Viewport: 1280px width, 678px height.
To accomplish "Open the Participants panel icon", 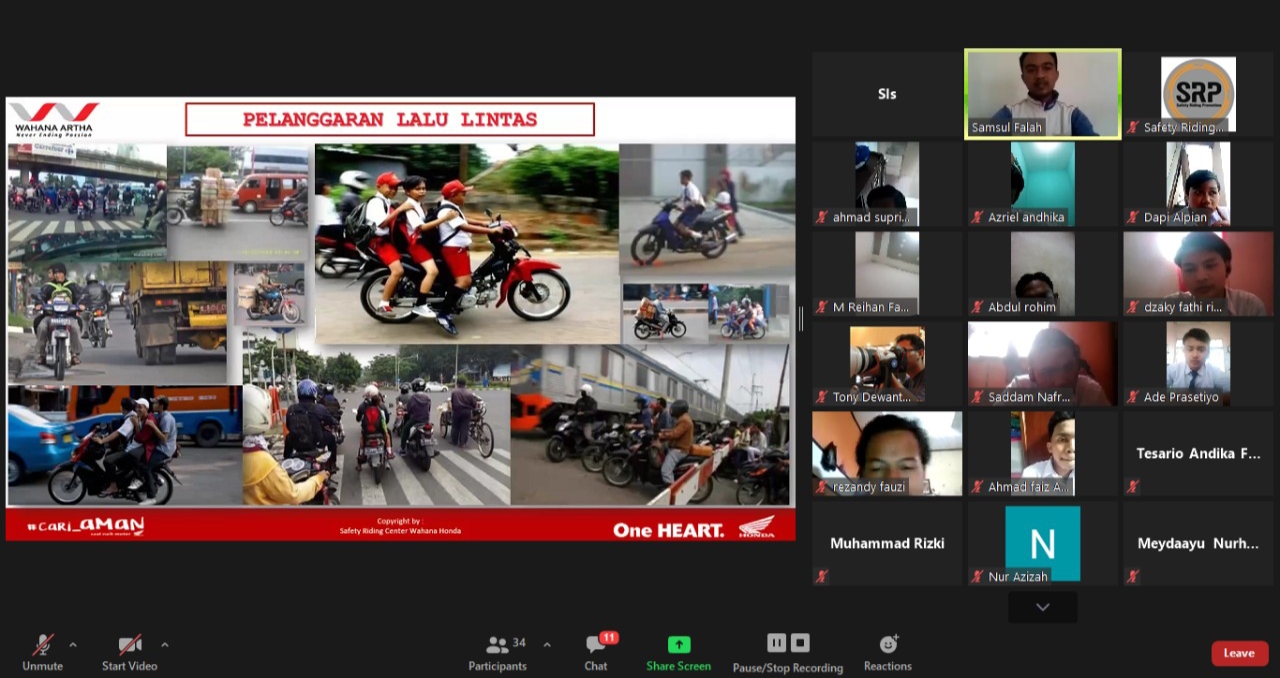I will coord(497,646).
